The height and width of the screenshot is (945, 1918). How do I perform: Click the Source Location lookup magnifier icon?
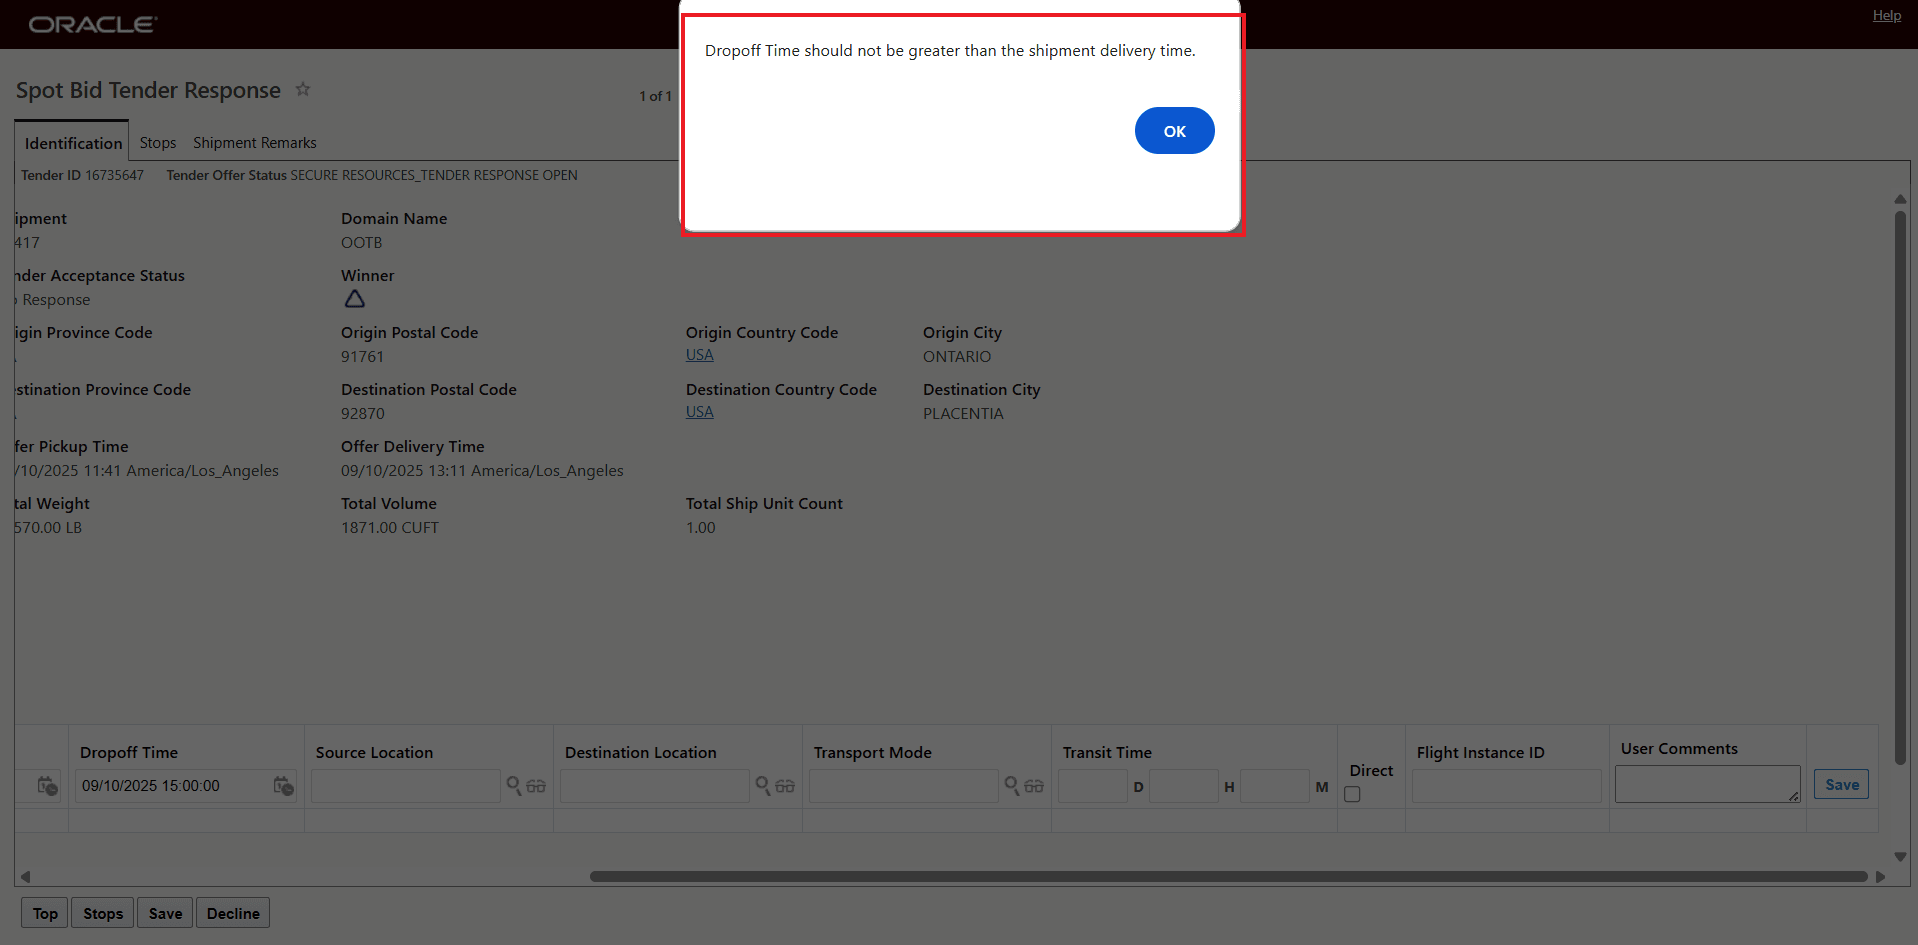pyautogui.click(x=513, y=787)
